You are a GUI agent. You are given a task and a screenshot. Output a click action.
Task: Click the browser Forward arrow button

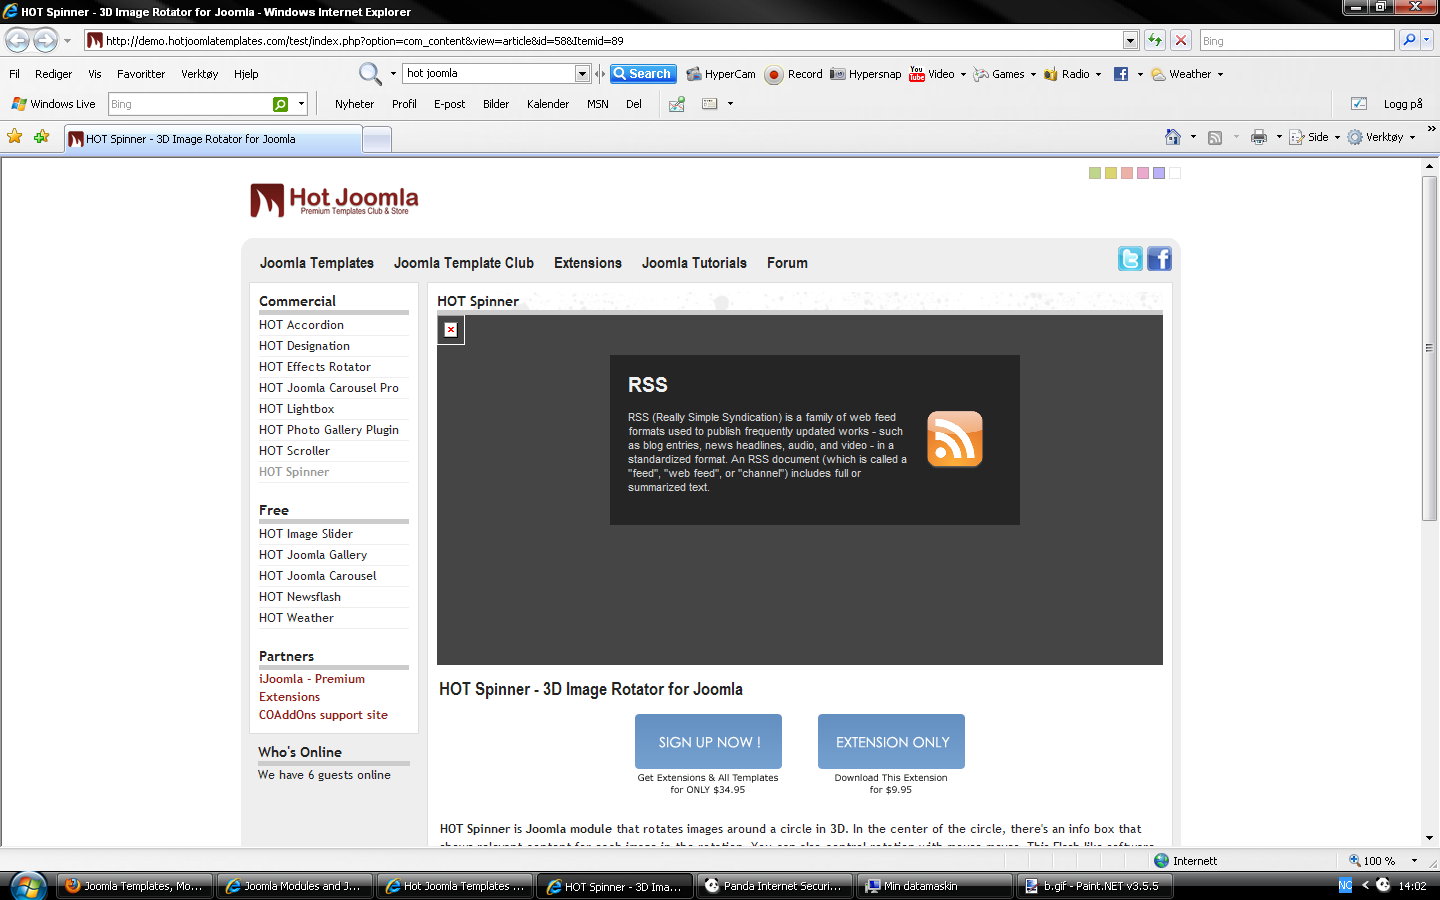[46, 40]
